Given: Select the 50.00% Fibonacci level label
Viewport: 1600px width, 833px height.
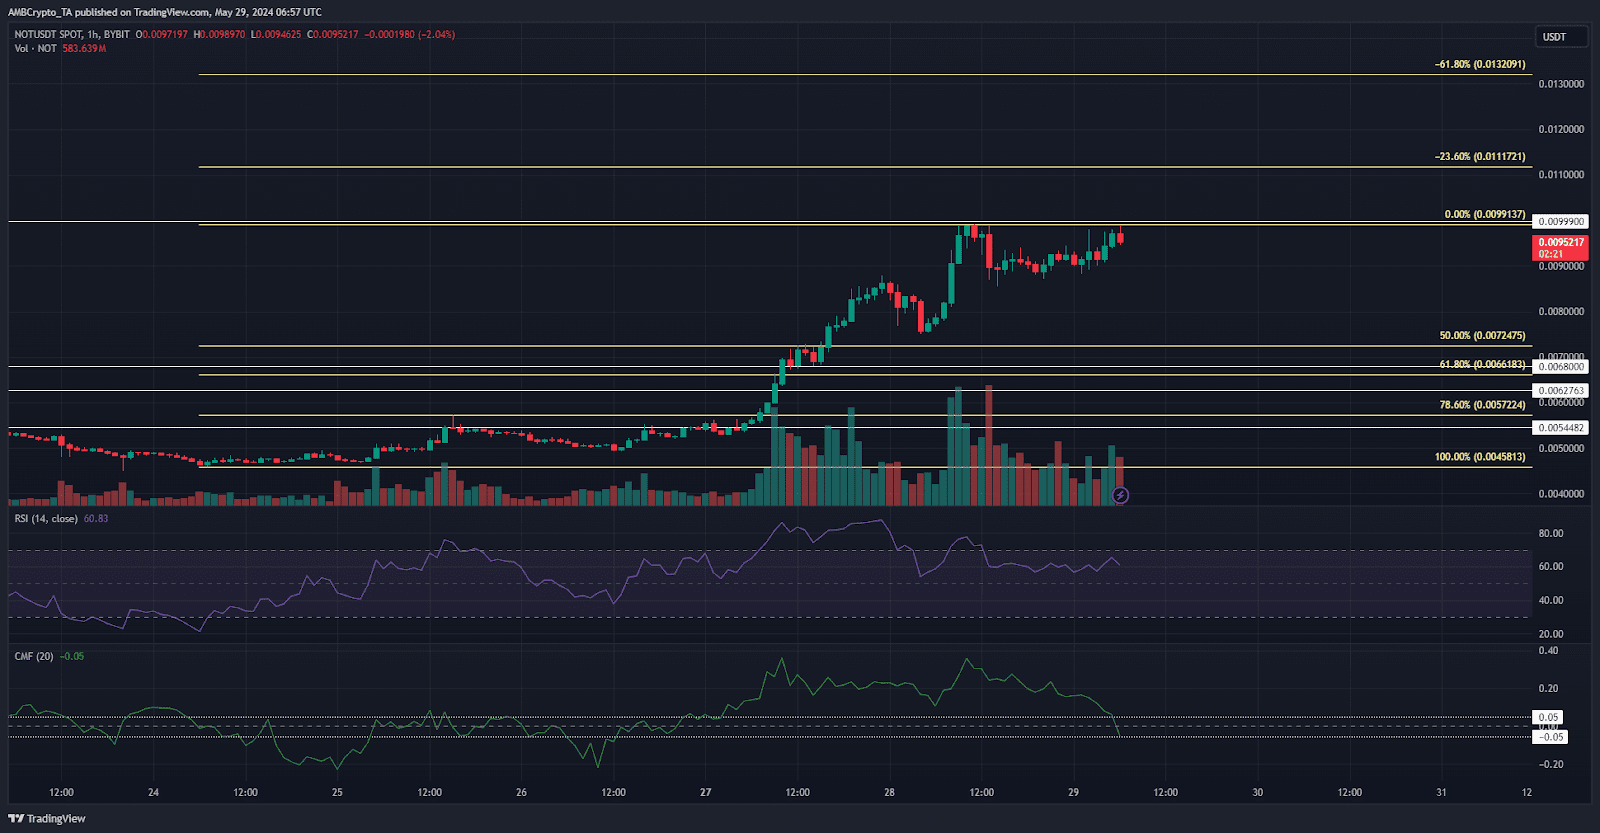Looking at the screenshot, I should point(1482,336).
